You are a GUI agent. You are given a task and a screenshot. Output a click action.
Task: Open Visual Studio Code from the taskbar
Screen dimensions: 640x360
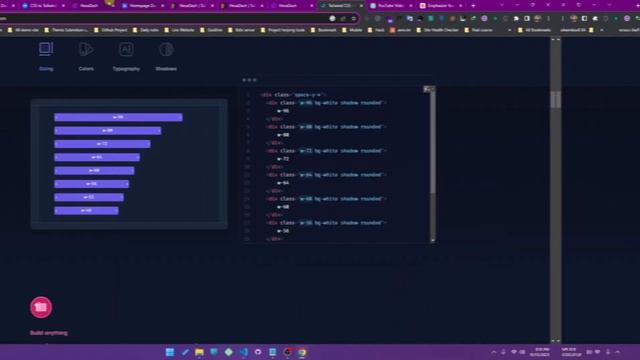[244, 352]
